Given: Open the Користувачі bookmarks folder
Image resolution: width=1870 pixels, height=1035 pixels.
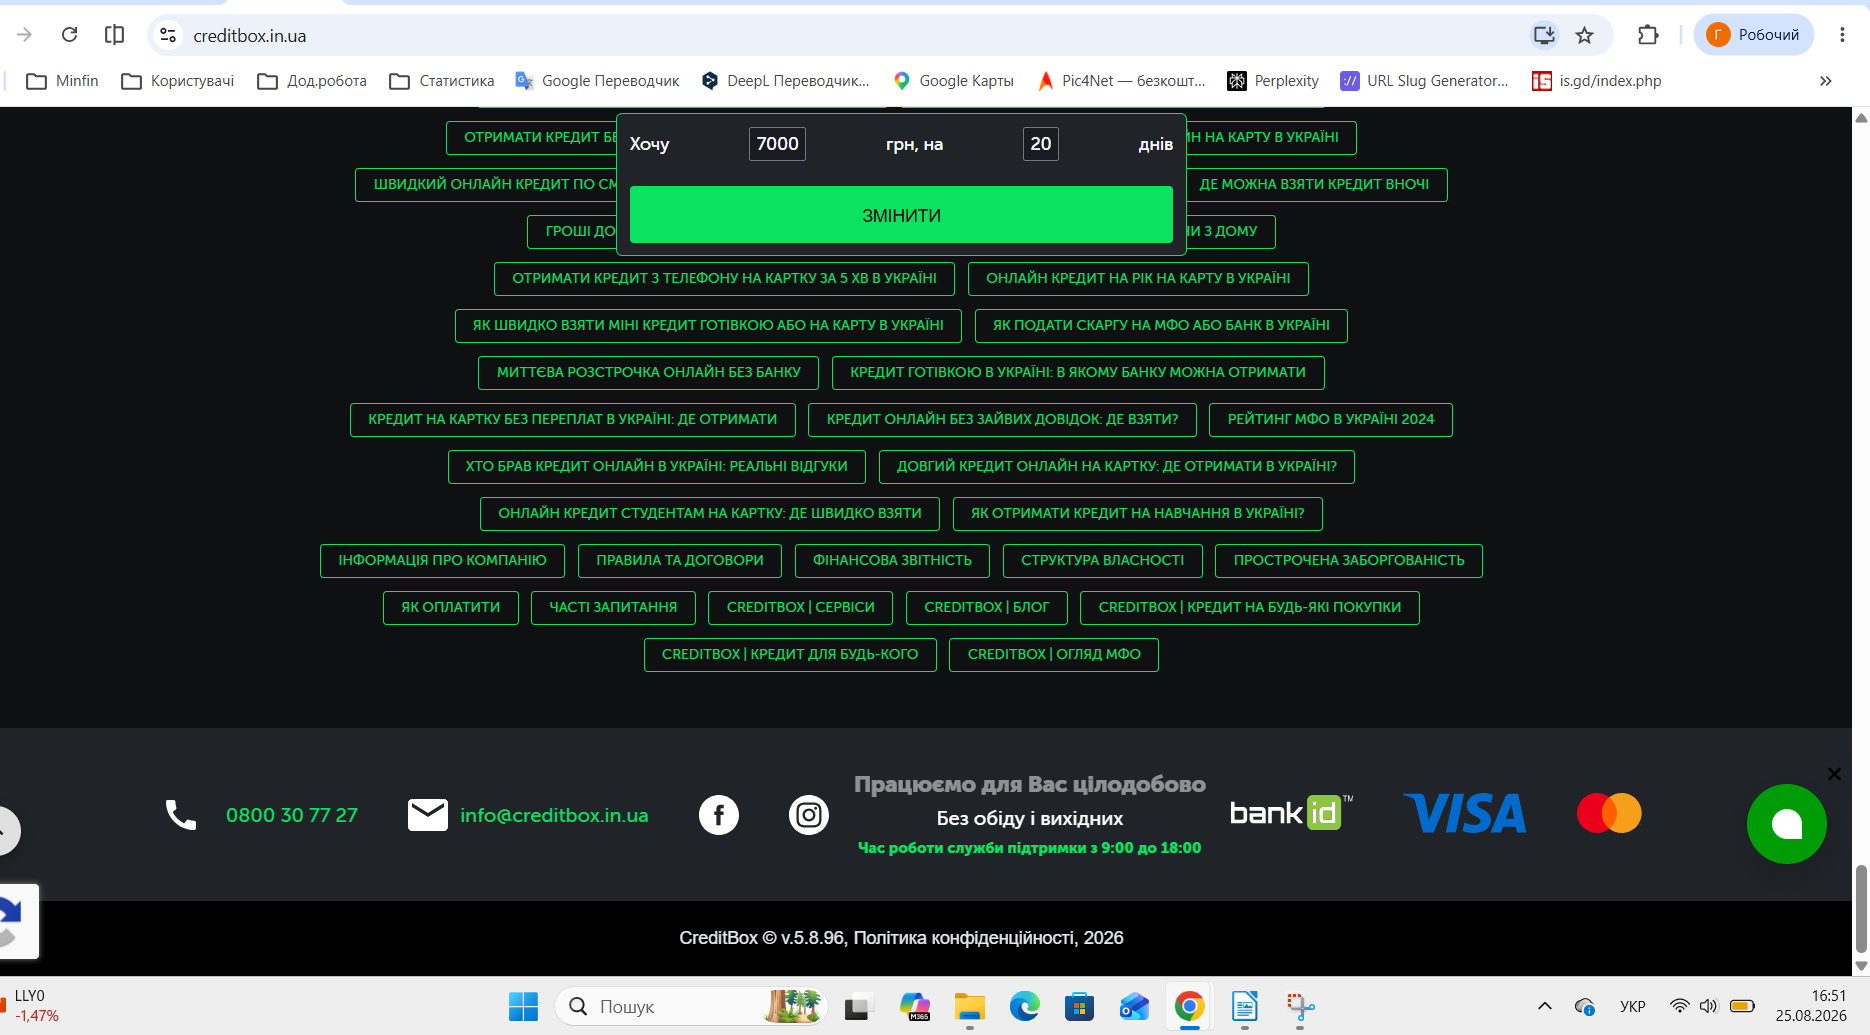Looking at the screenshot, I should [178, 81].
